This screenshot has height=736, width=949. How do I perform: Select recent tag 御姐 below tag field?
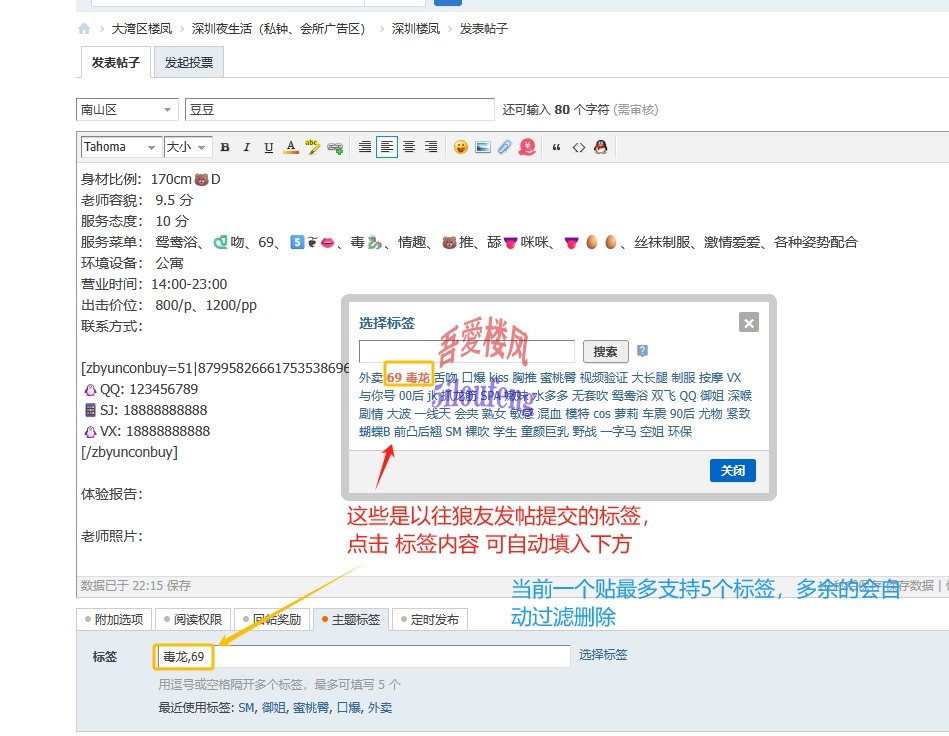point(274,708)
